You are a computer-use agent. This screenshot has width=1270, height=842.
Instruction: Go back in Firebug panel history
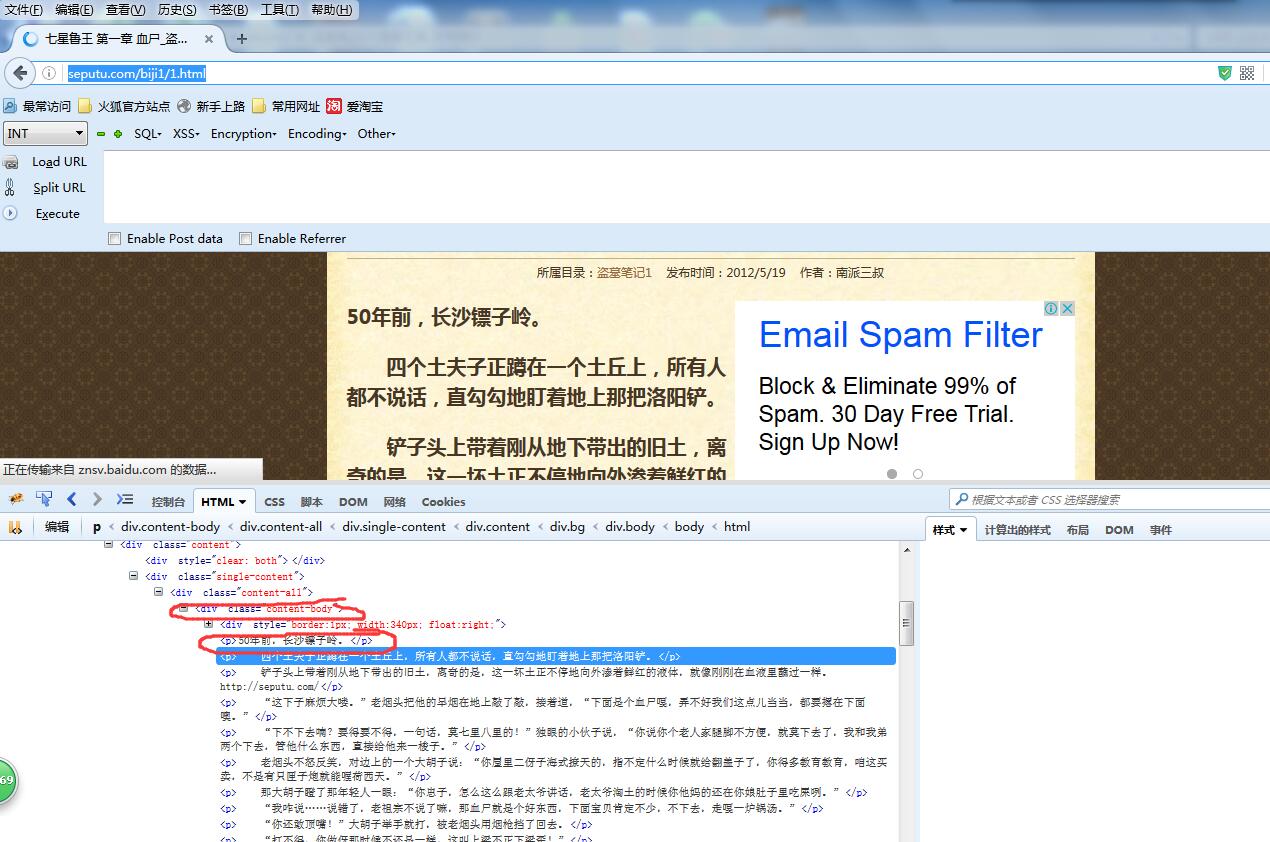pos(72,499)
